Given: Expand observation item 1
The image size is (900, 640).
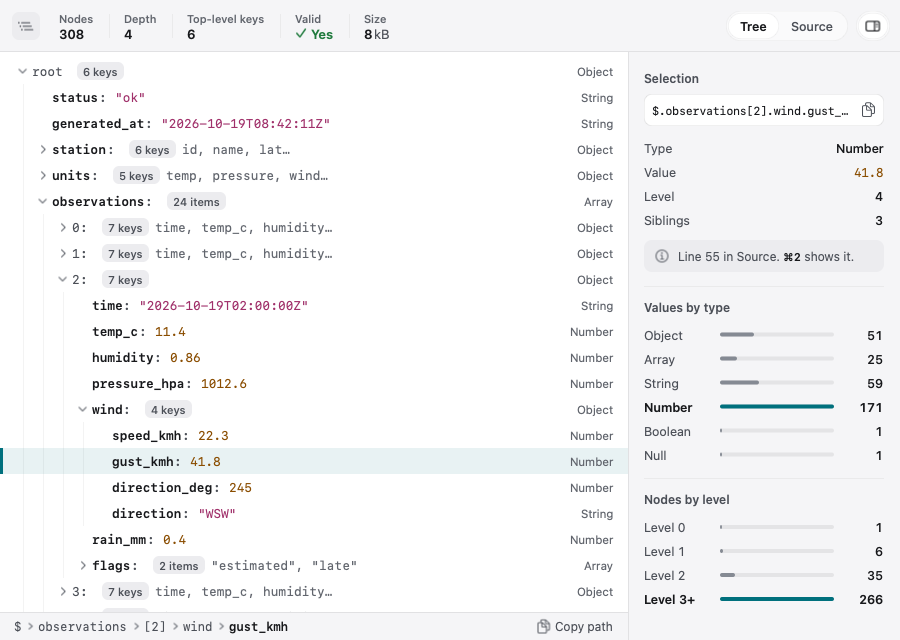Looking at the screenshot, I should [63, 254].
